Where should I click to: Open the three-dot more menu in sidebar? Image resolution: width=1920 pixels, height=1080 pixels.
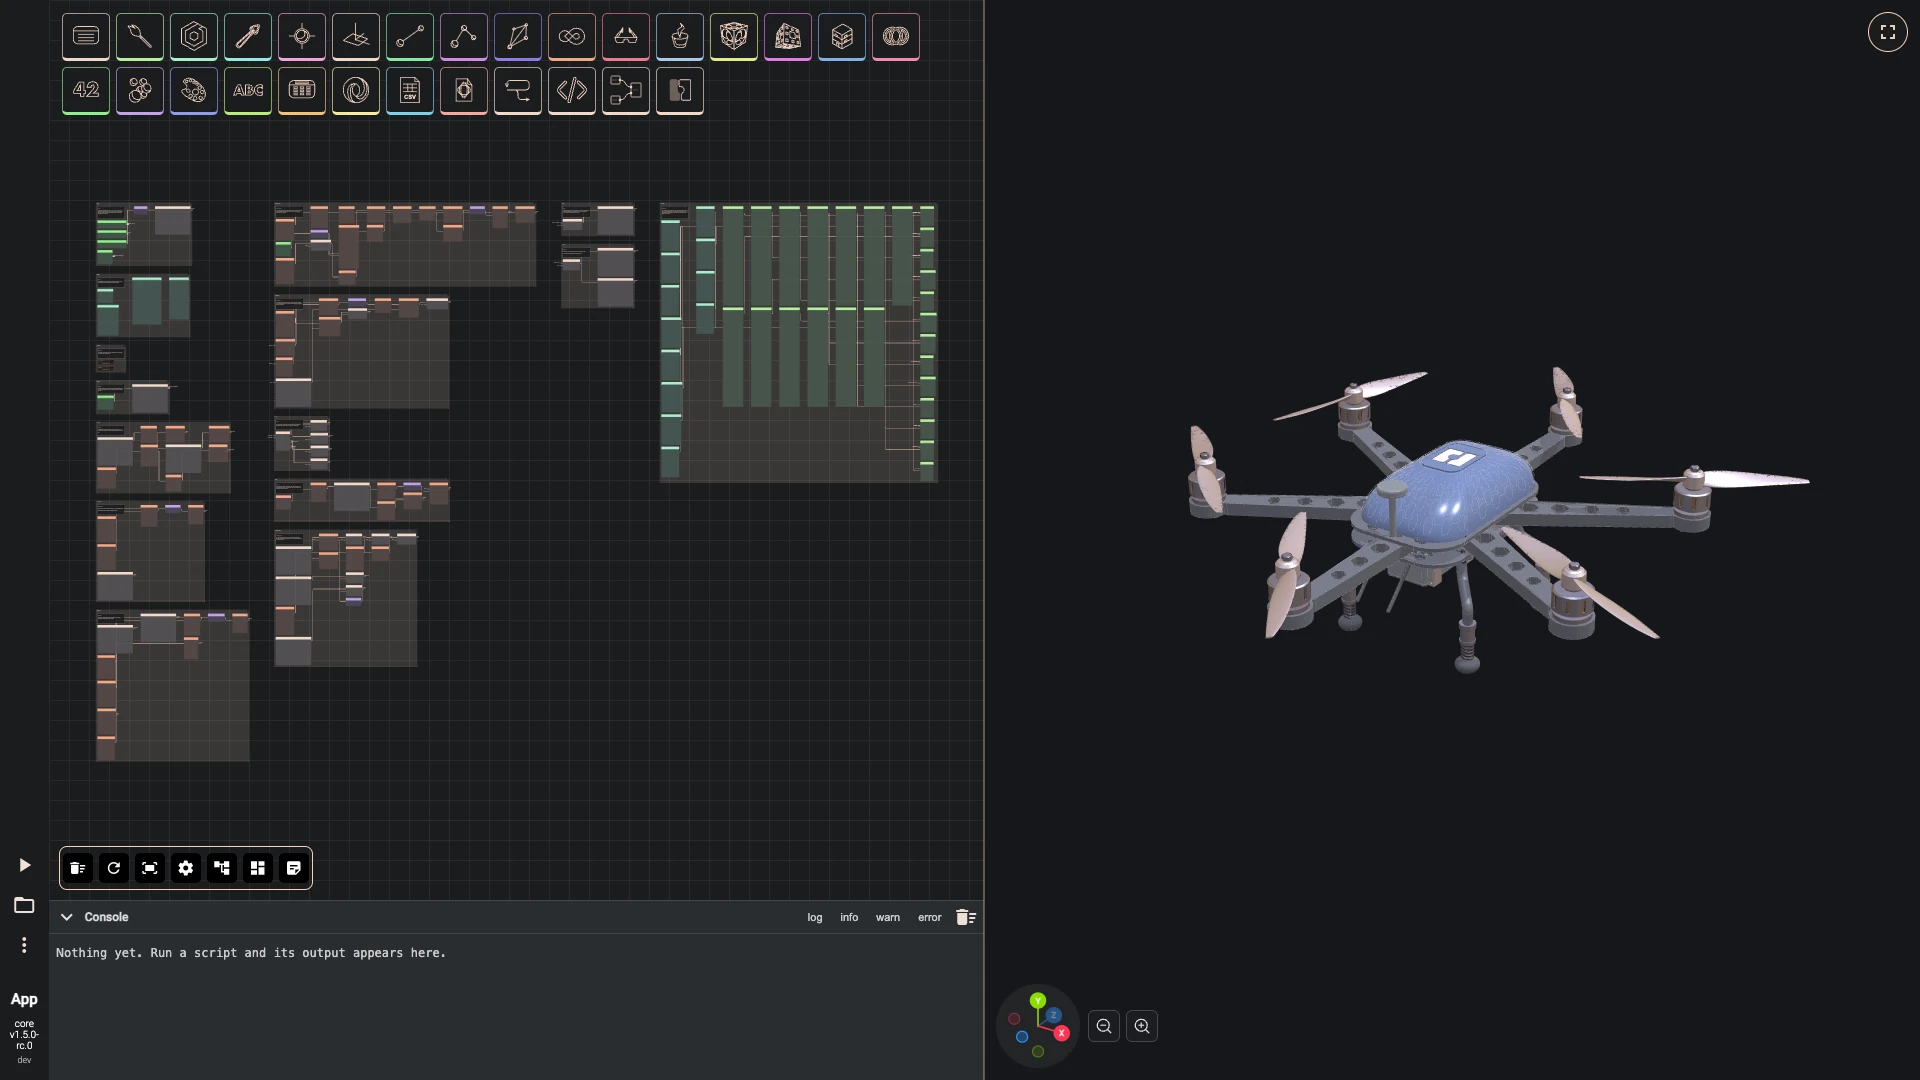click(x=24, y=945)
